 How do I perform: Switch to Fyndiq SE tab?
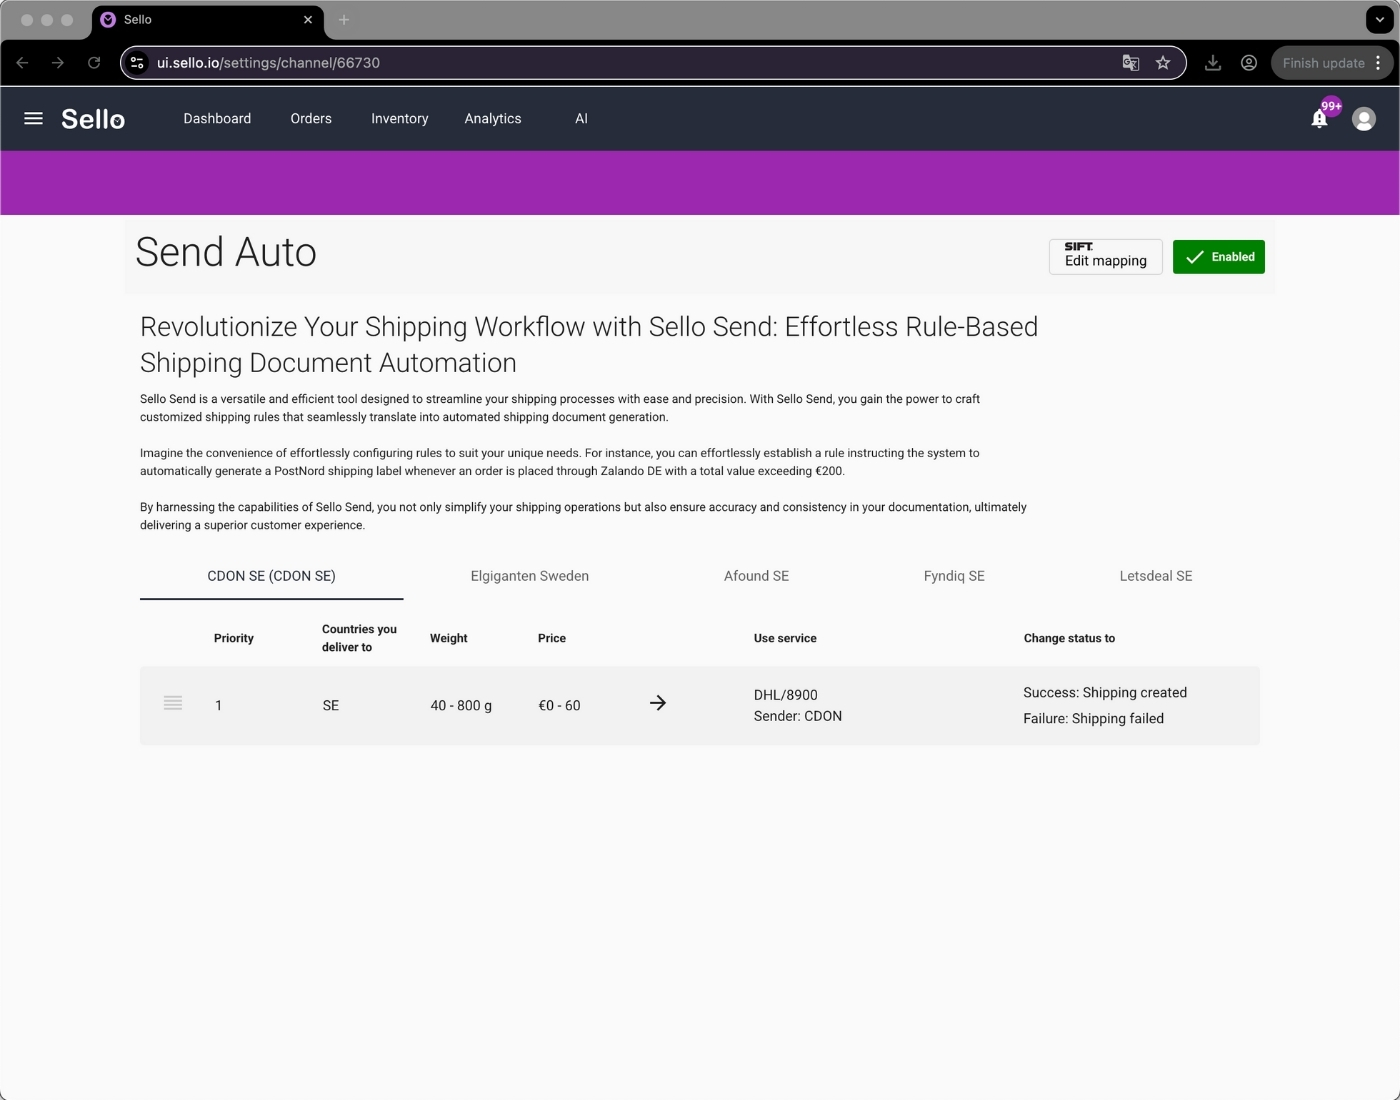(954, 576)
